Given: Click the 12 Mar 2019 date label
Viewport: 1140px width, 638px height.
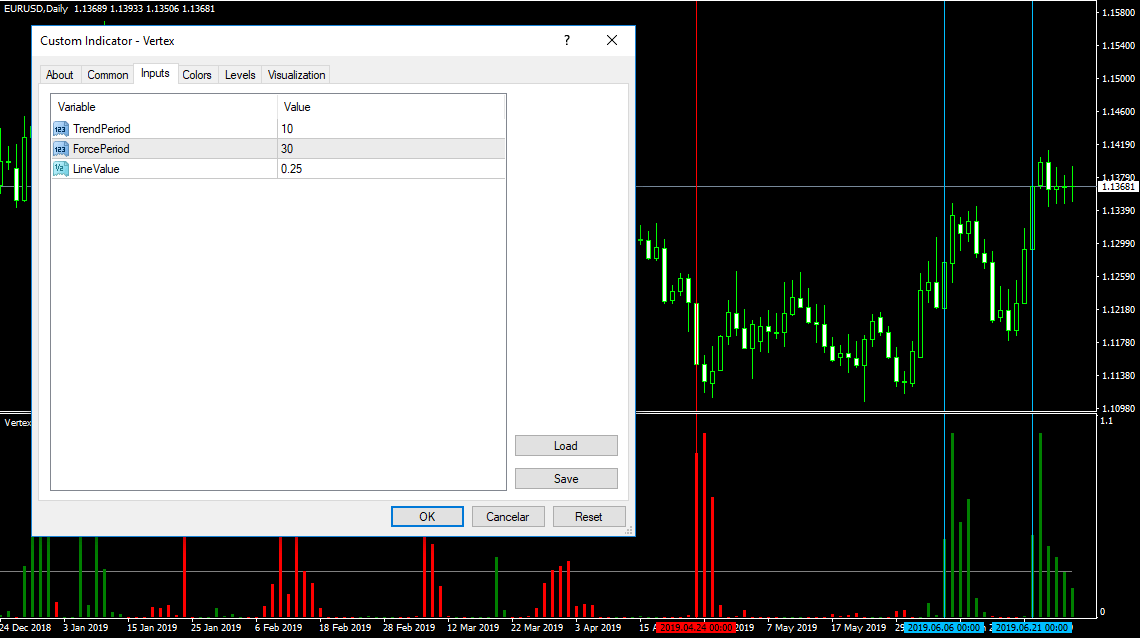Looking at the screenshot, I should click(x=473, y=627).
